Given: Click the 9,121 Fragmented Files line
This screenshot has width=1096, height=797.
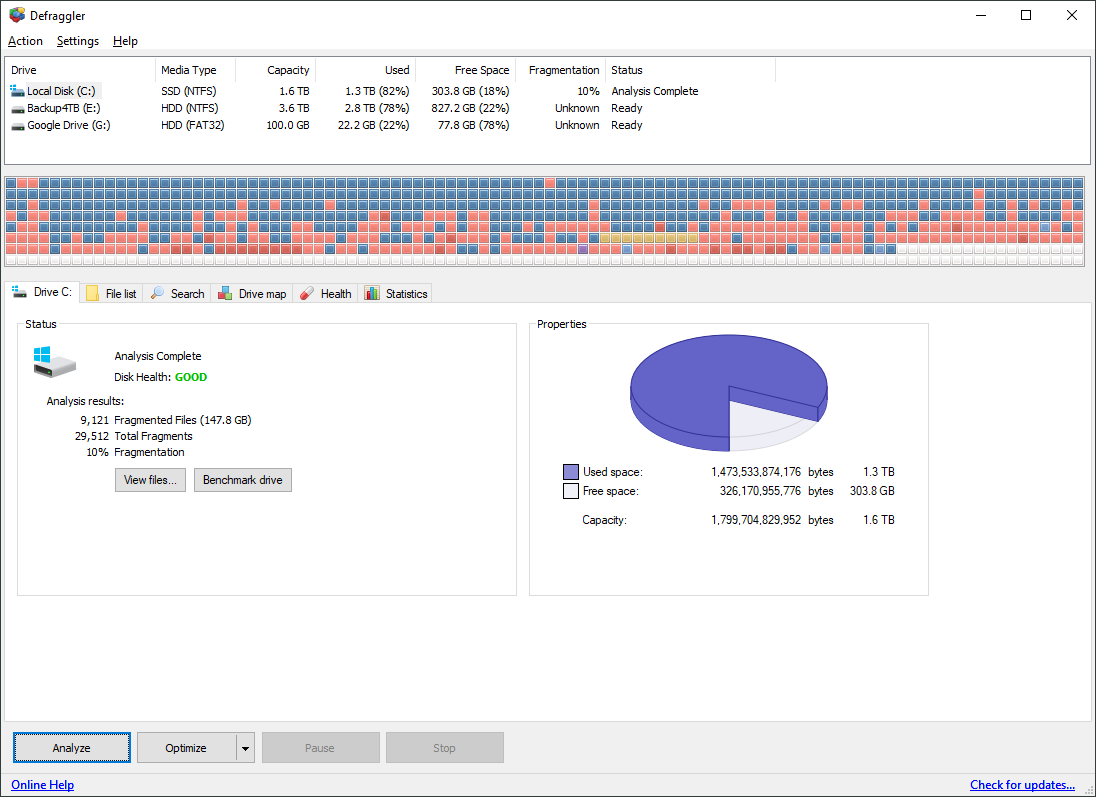Looking at the screenshot, I should tap(166, 420).
